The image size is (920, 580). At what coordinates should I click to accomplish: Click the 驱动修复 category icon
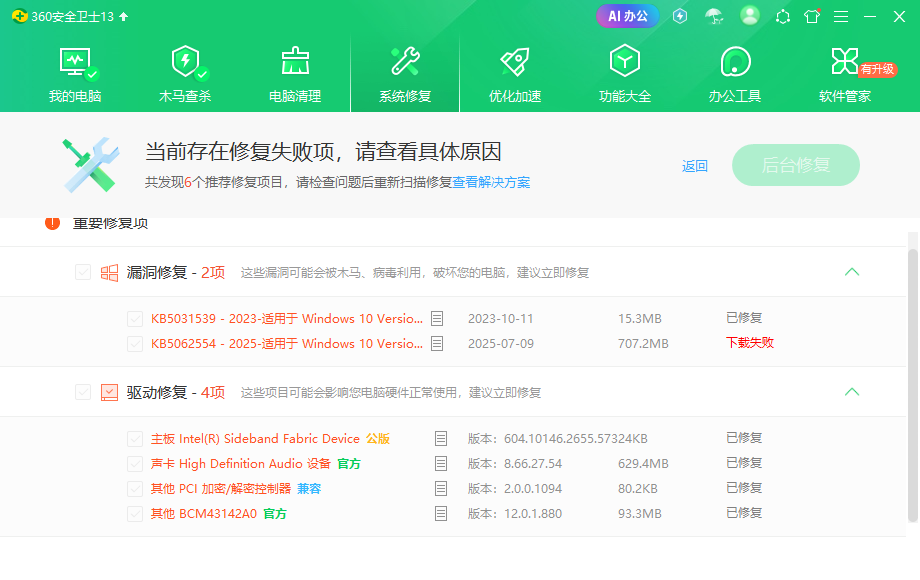(109, 392)
